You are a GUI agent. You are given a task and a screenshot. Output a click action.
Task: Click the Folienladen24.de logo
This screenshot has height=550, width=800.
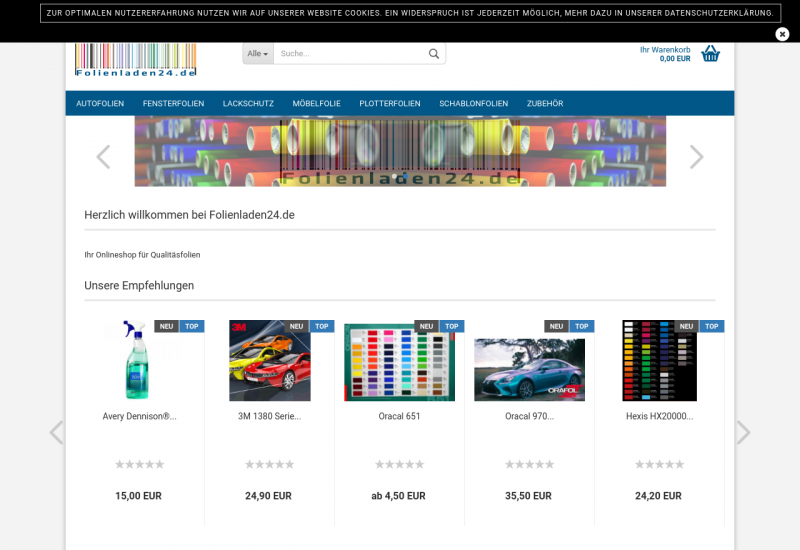[136, 61]
